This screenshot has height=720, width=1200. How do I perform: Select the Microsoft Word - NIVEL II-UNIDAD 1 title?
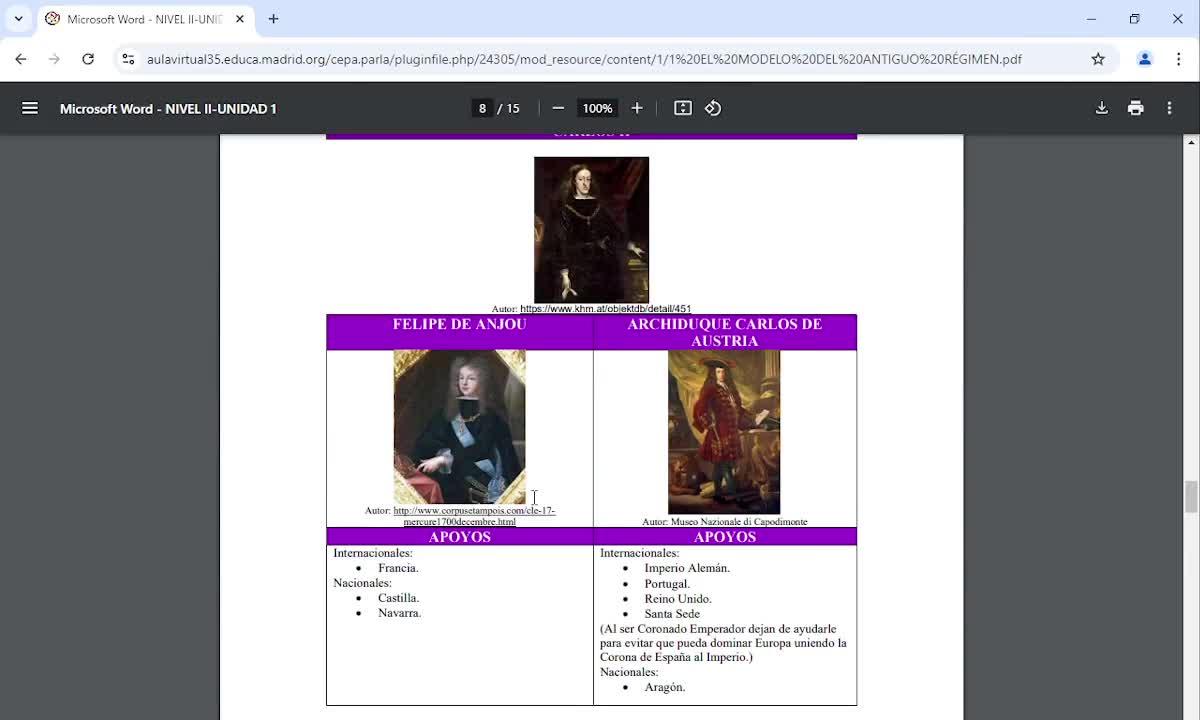[168, 108]
